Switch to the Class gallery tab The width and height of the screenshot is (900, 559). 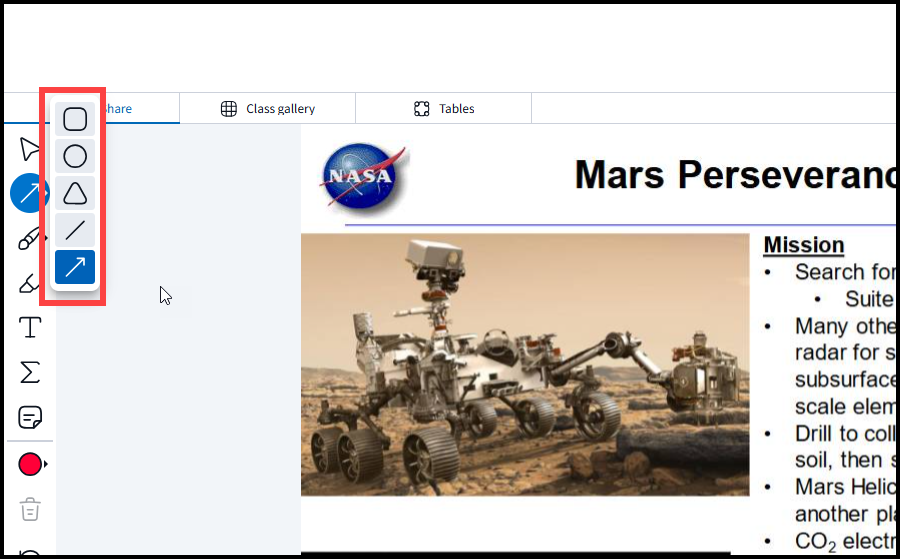[267, 108]
